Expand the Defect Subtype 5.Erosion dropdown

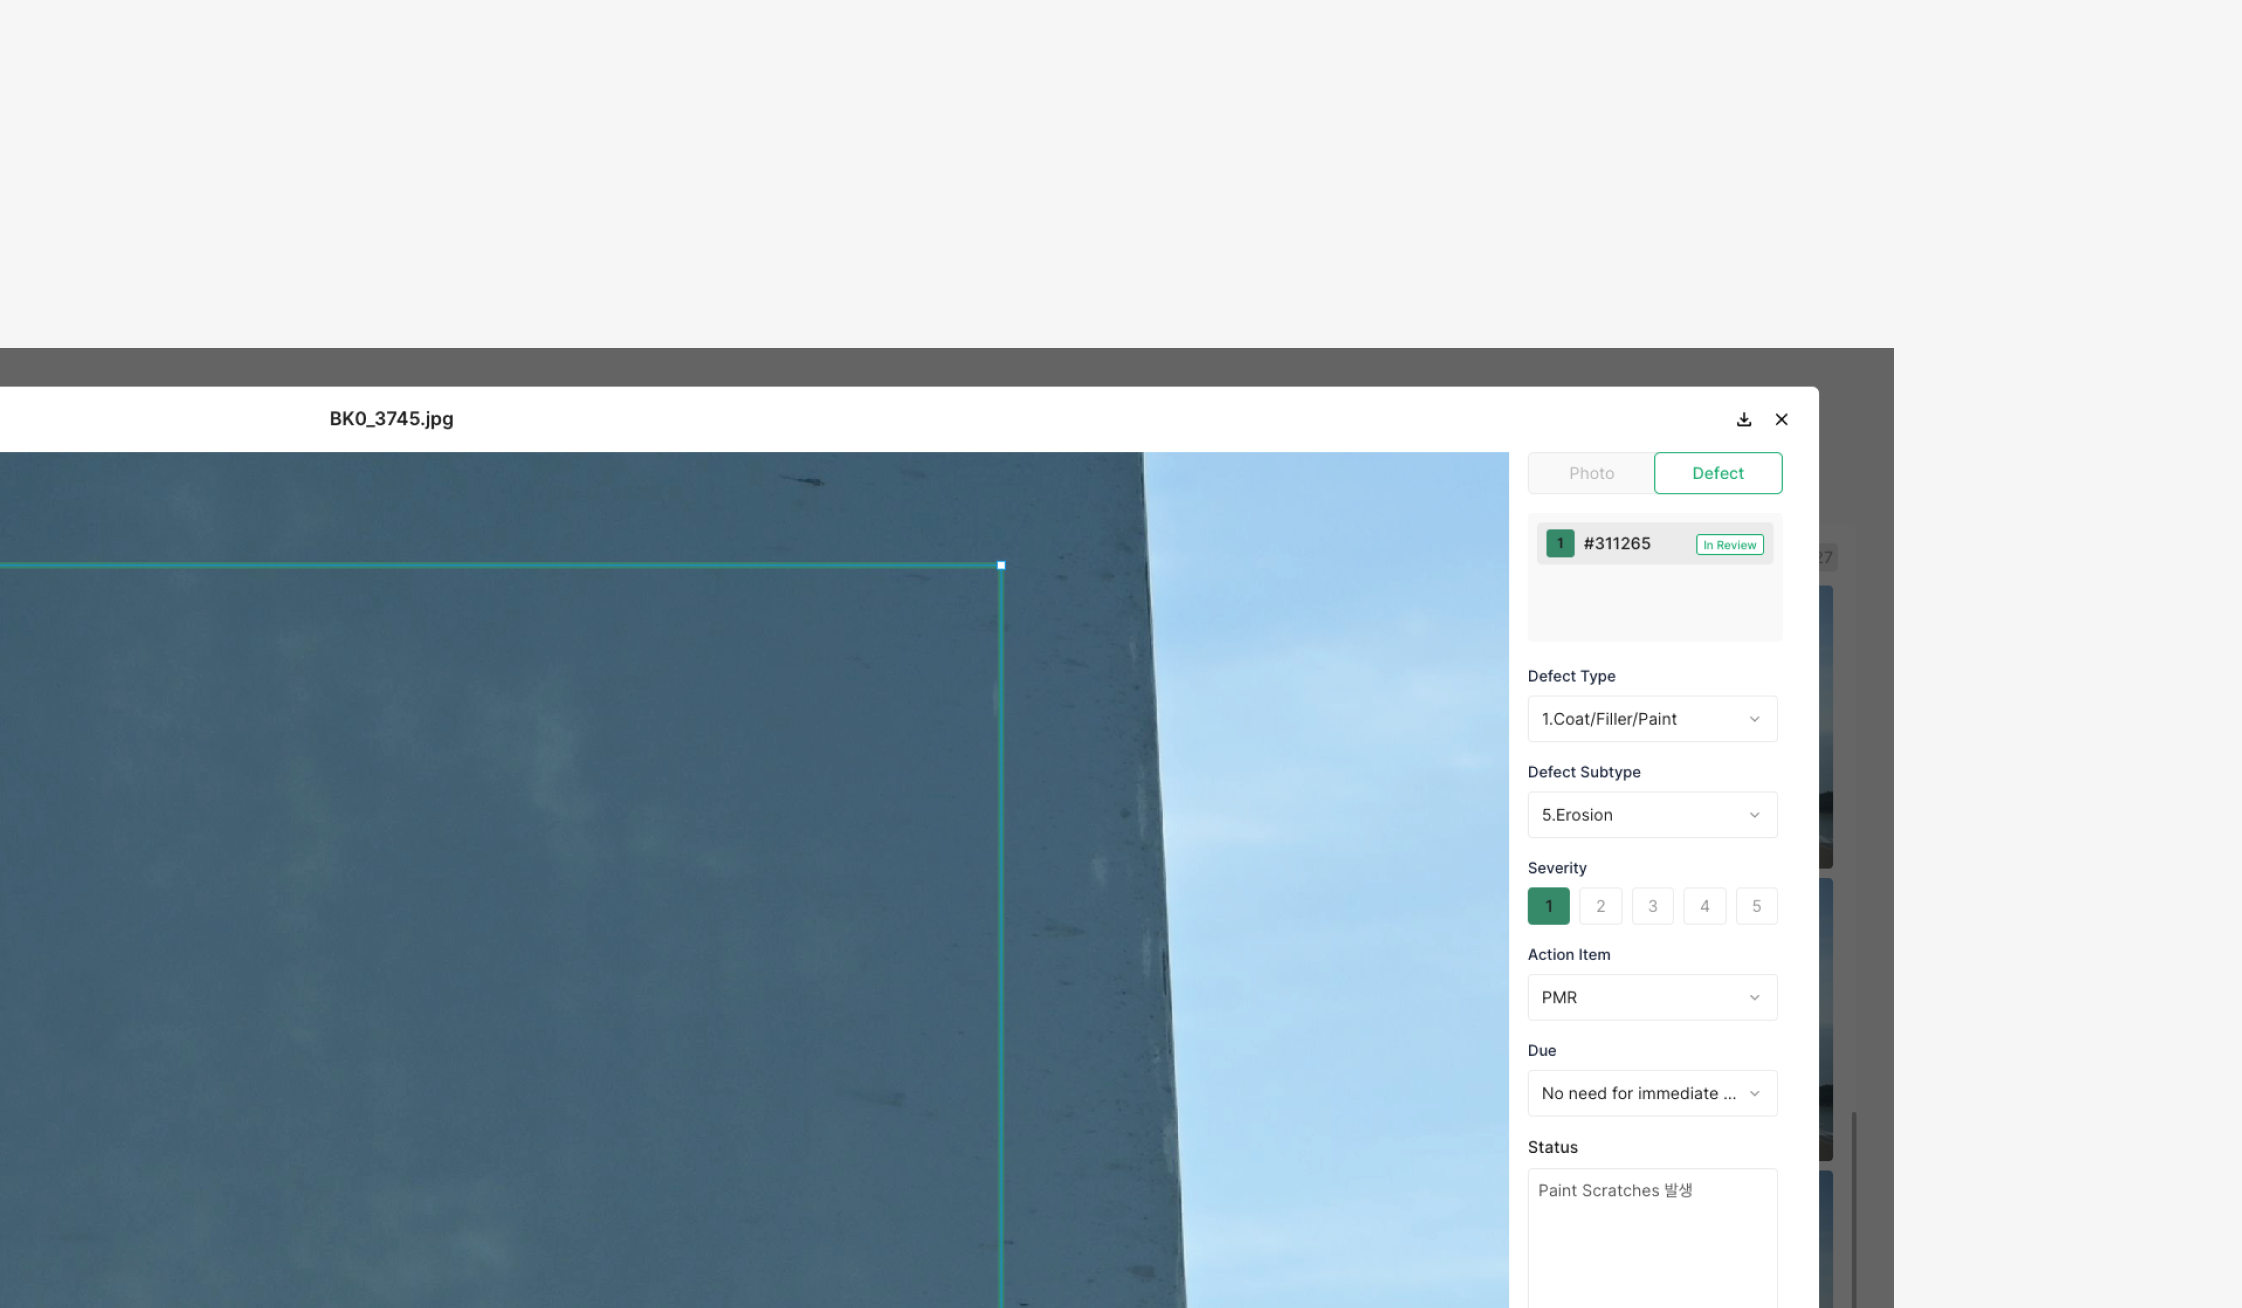click(1651, 815)
